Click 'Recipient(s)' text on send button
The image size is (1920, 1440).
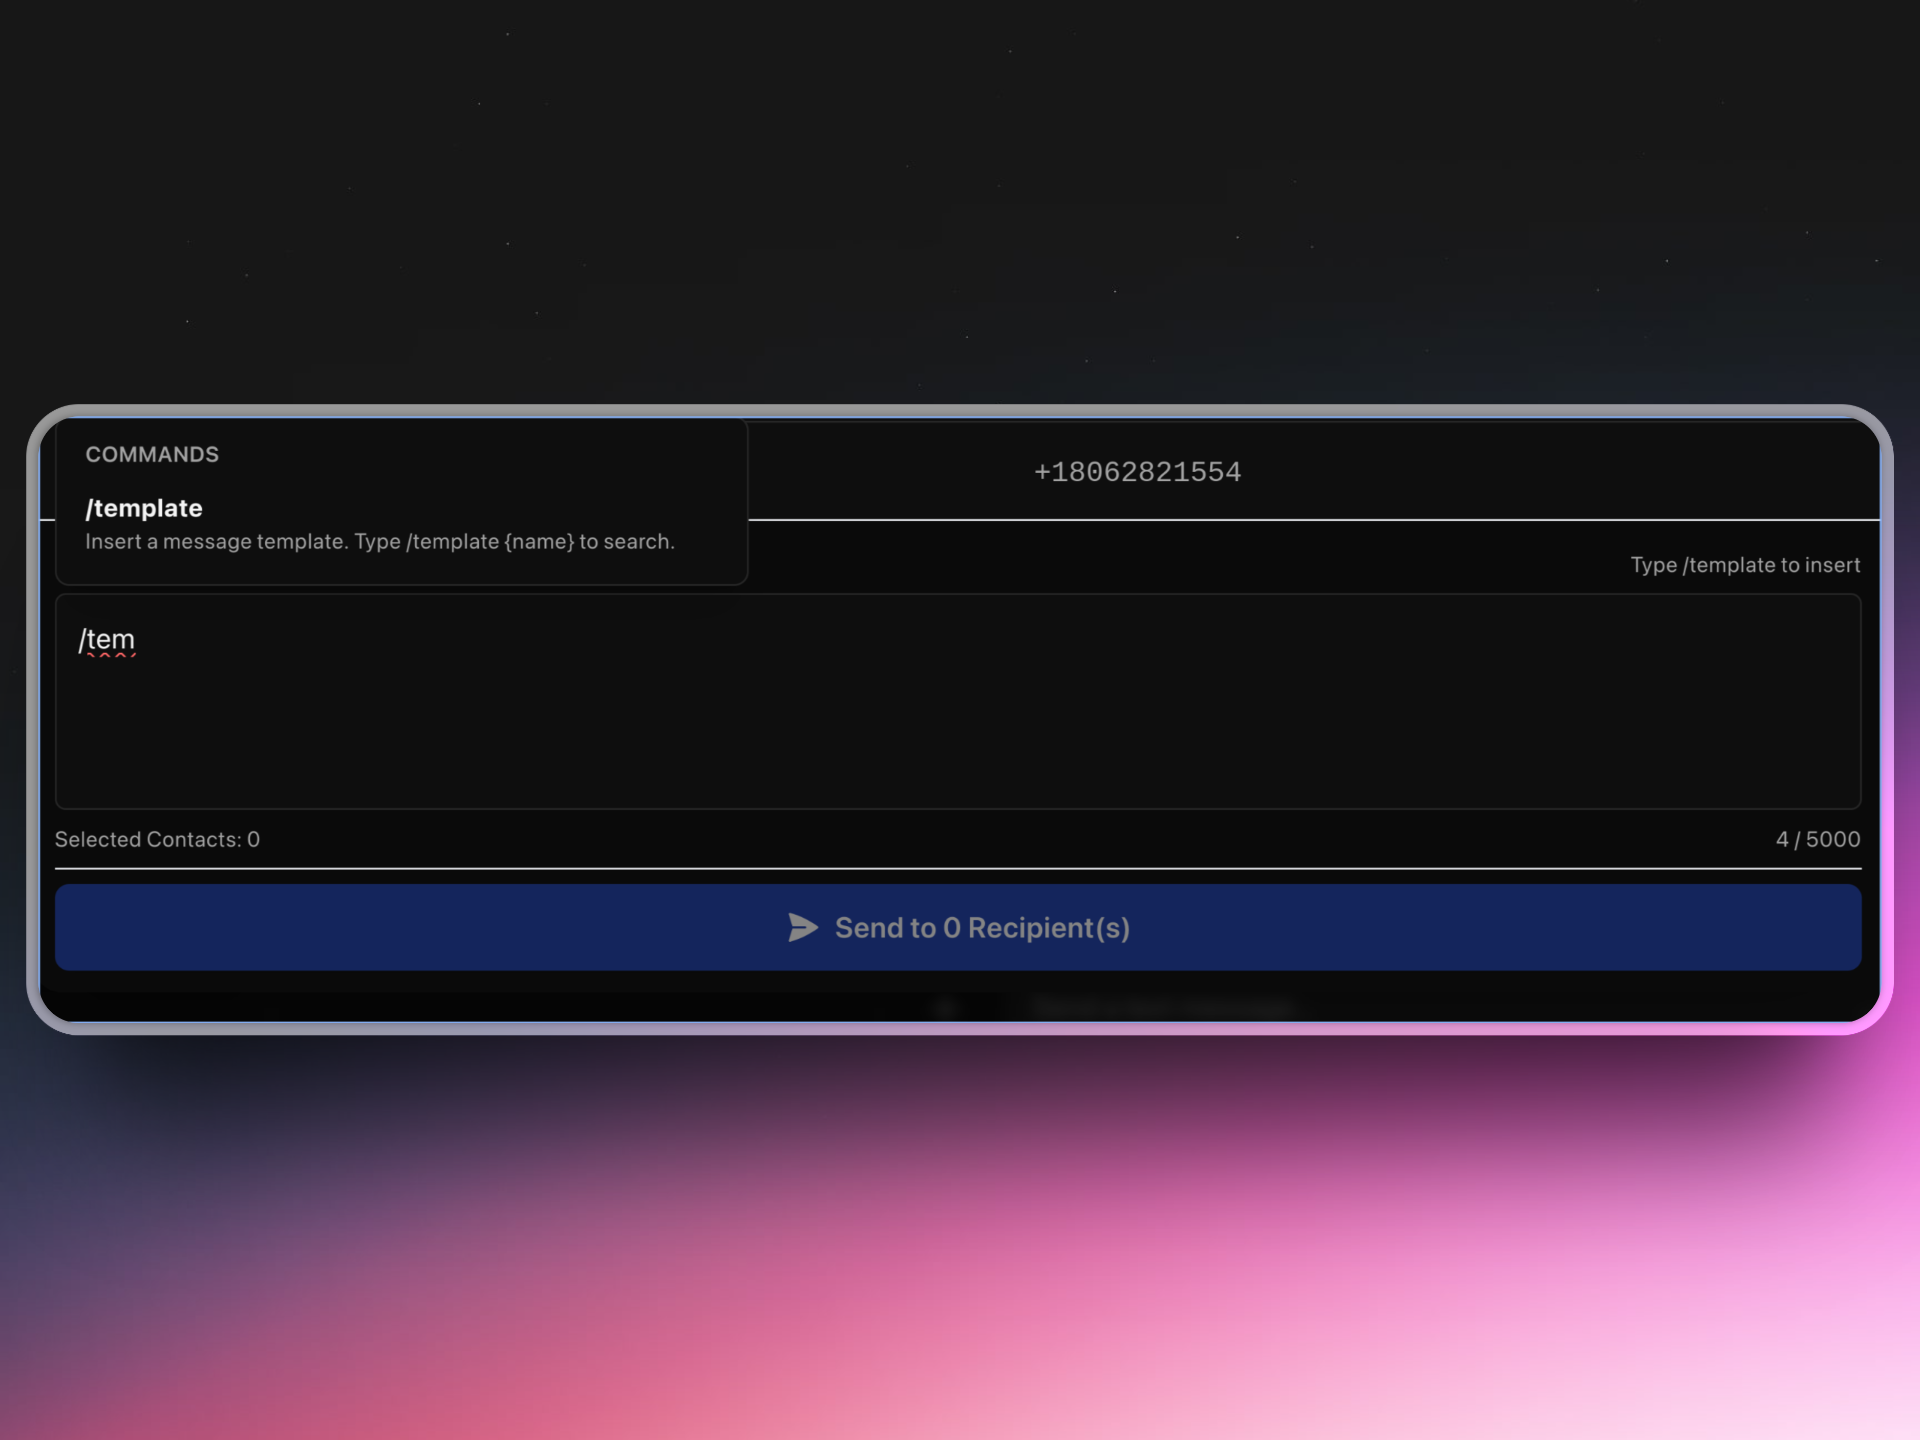pyautogui.click(x=1048, y=928)
